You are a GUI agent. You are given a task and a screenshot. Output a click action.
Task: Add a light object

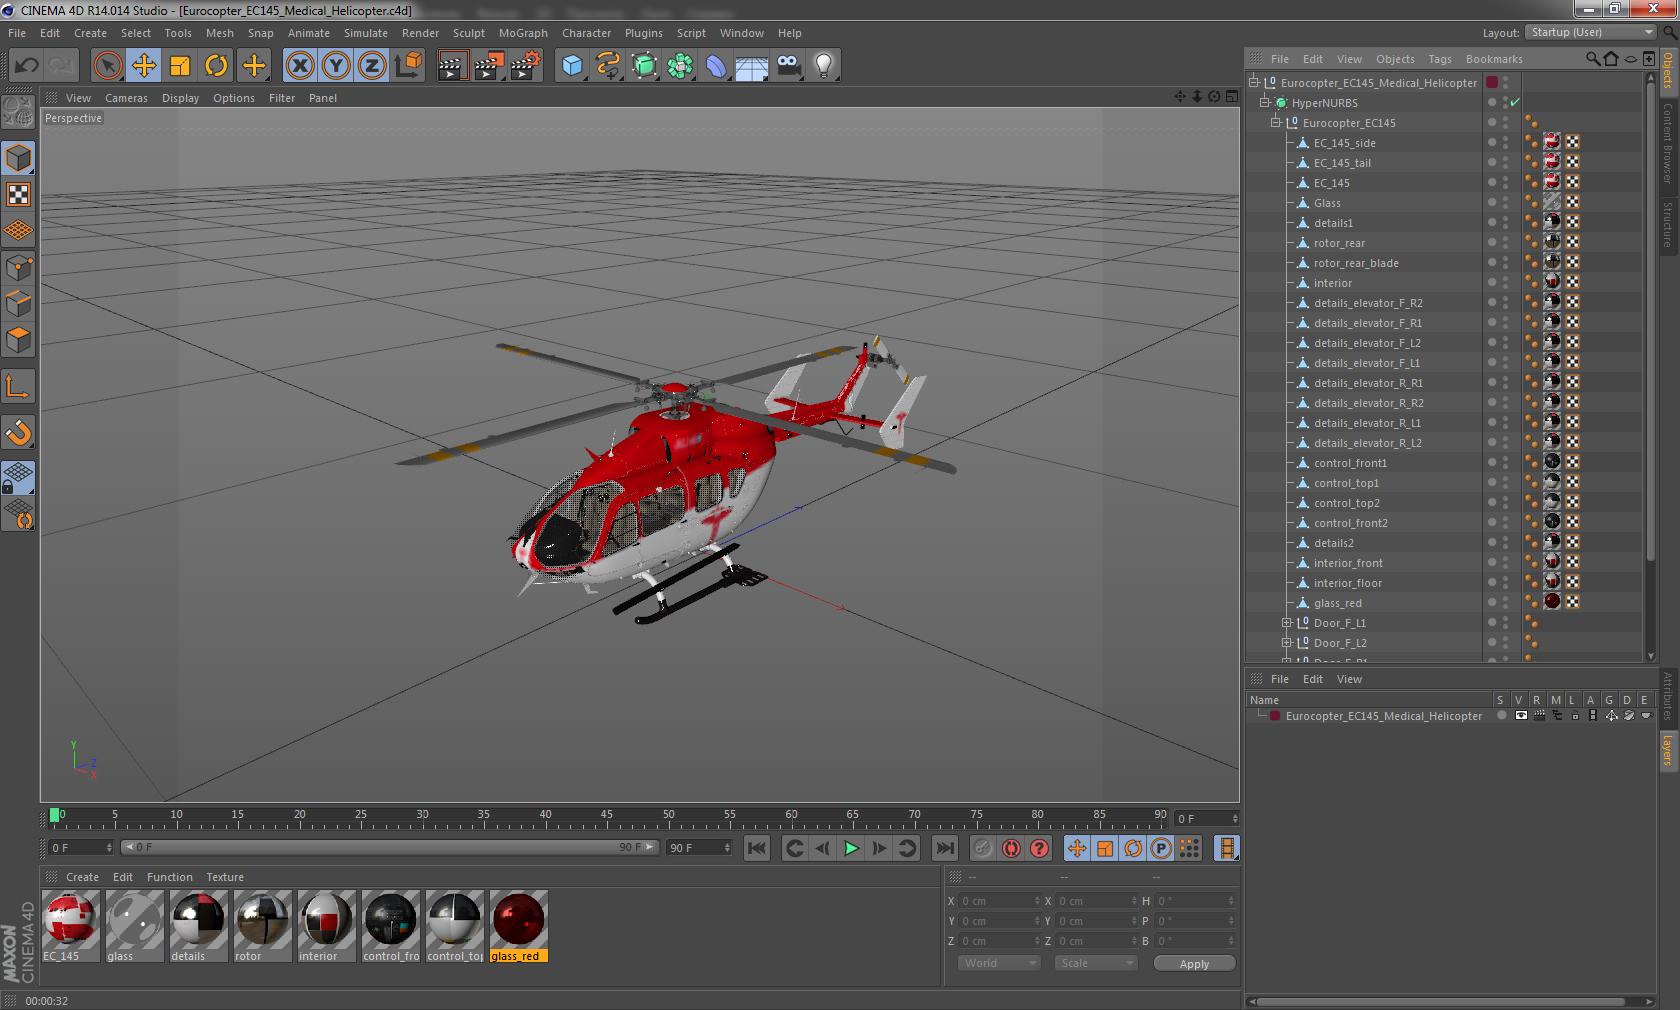click(x=824, y=66)
